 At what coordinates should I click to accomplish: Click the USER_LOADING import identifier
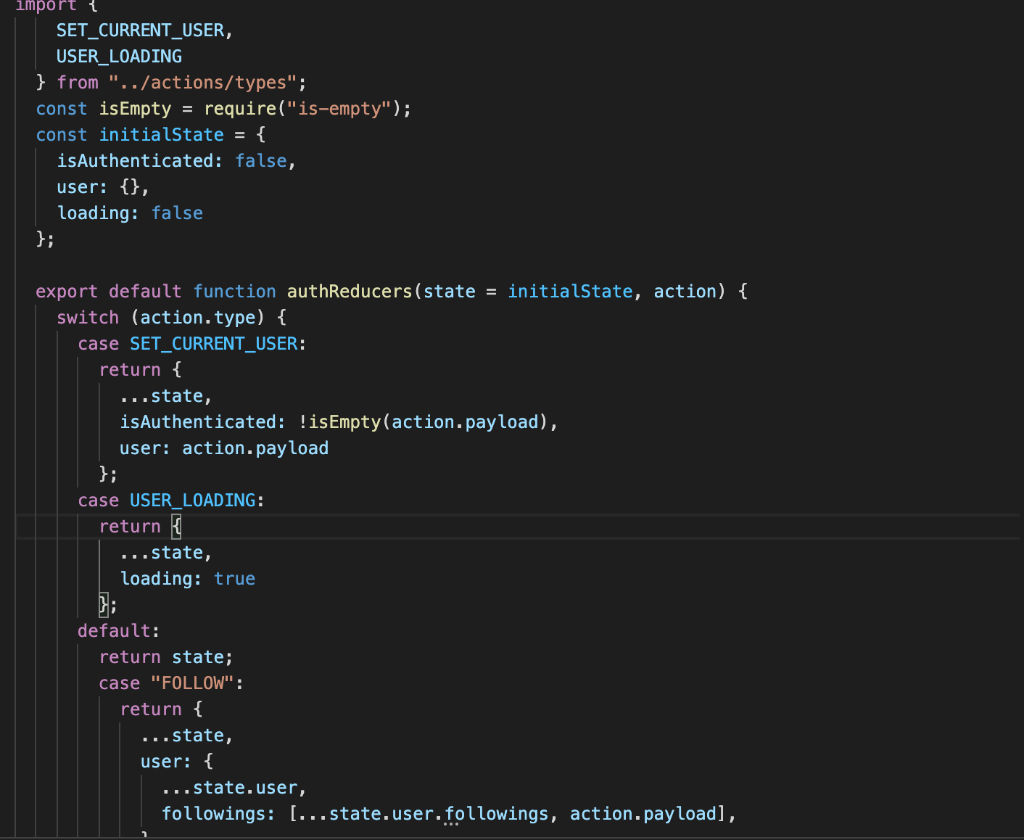119,56
